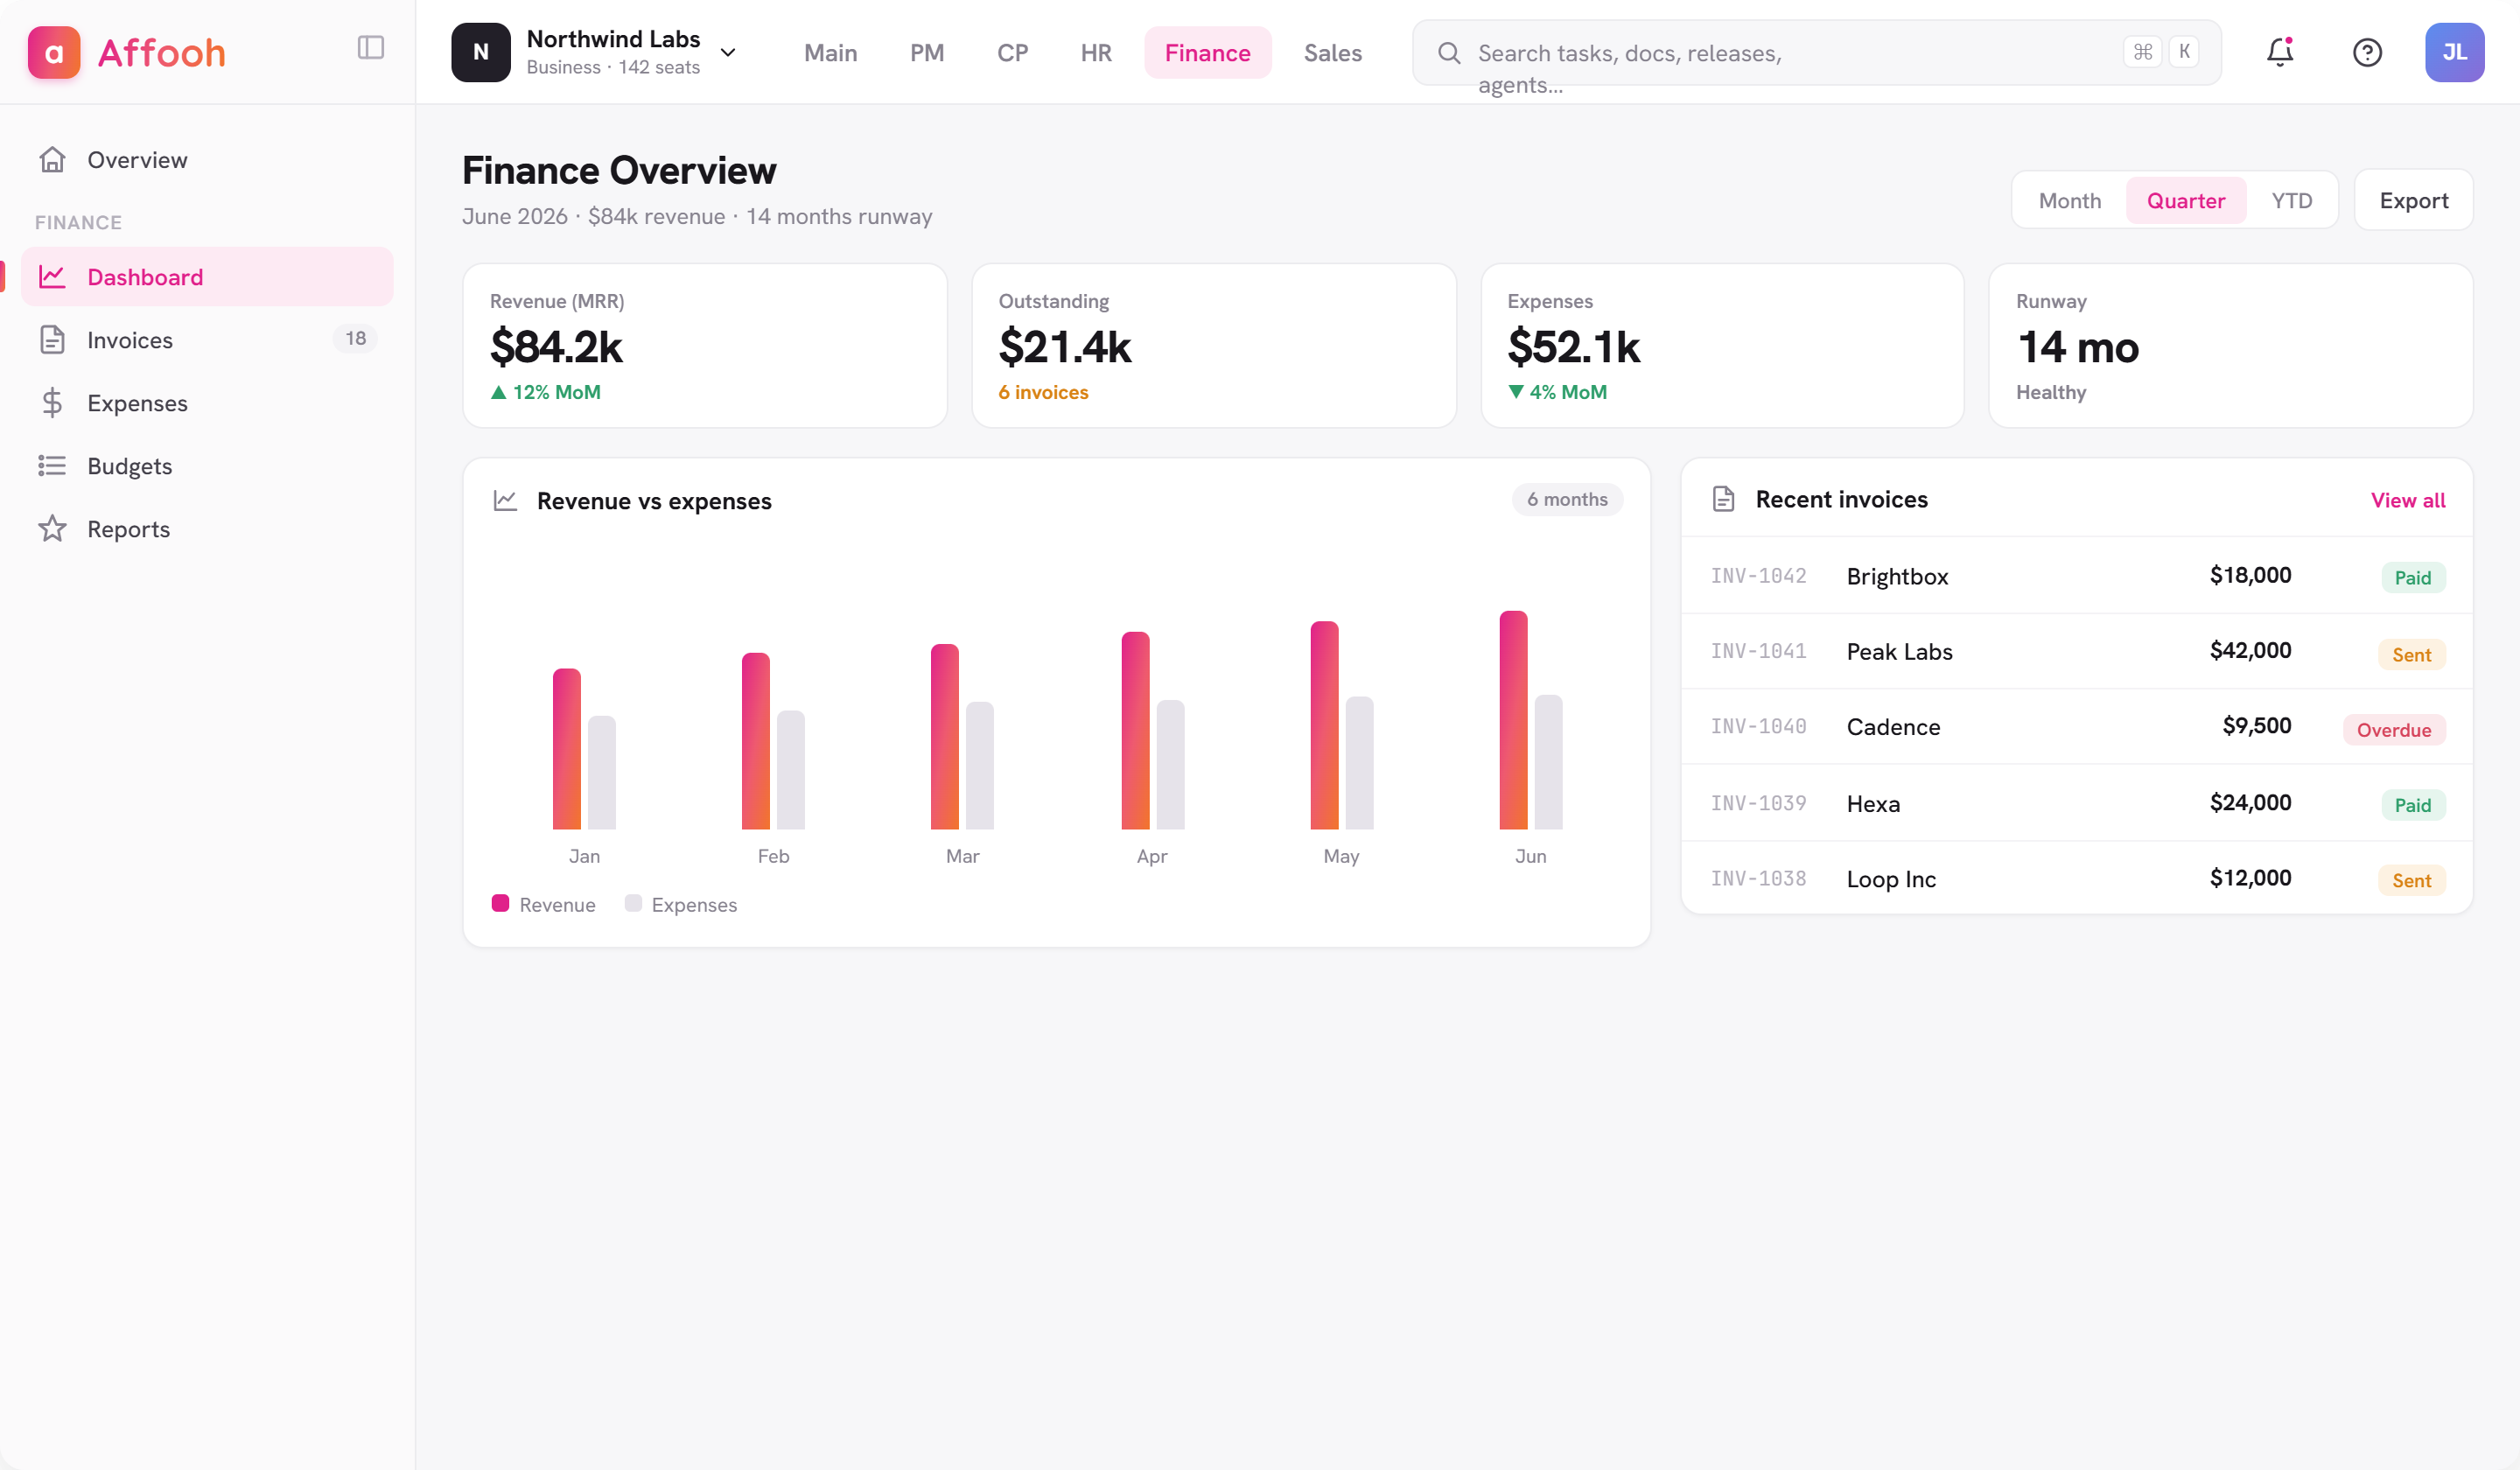The image size is (2520, 1470).
Task: Switch to the HR tab
Action: (1096, 52)
